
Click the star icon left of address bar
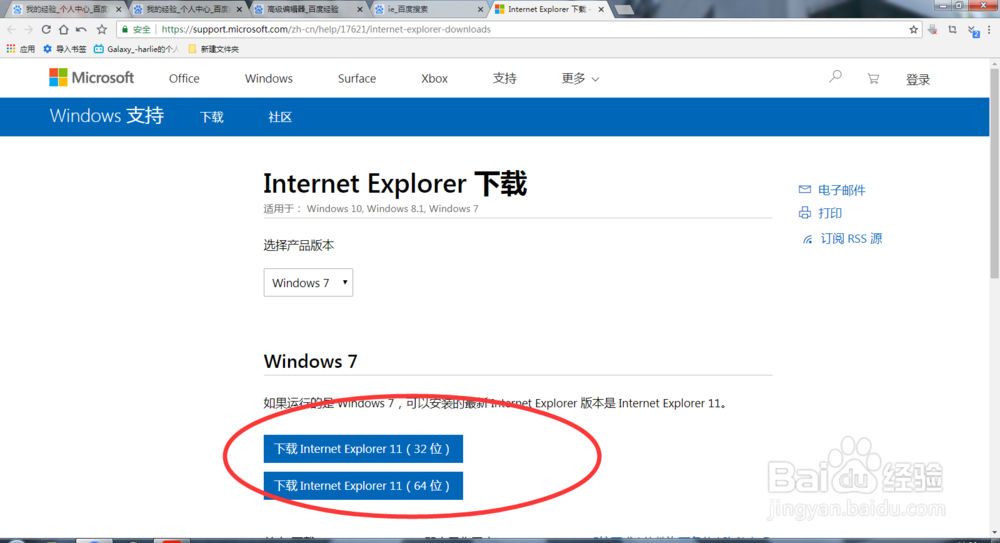click(x=101, y=29)
